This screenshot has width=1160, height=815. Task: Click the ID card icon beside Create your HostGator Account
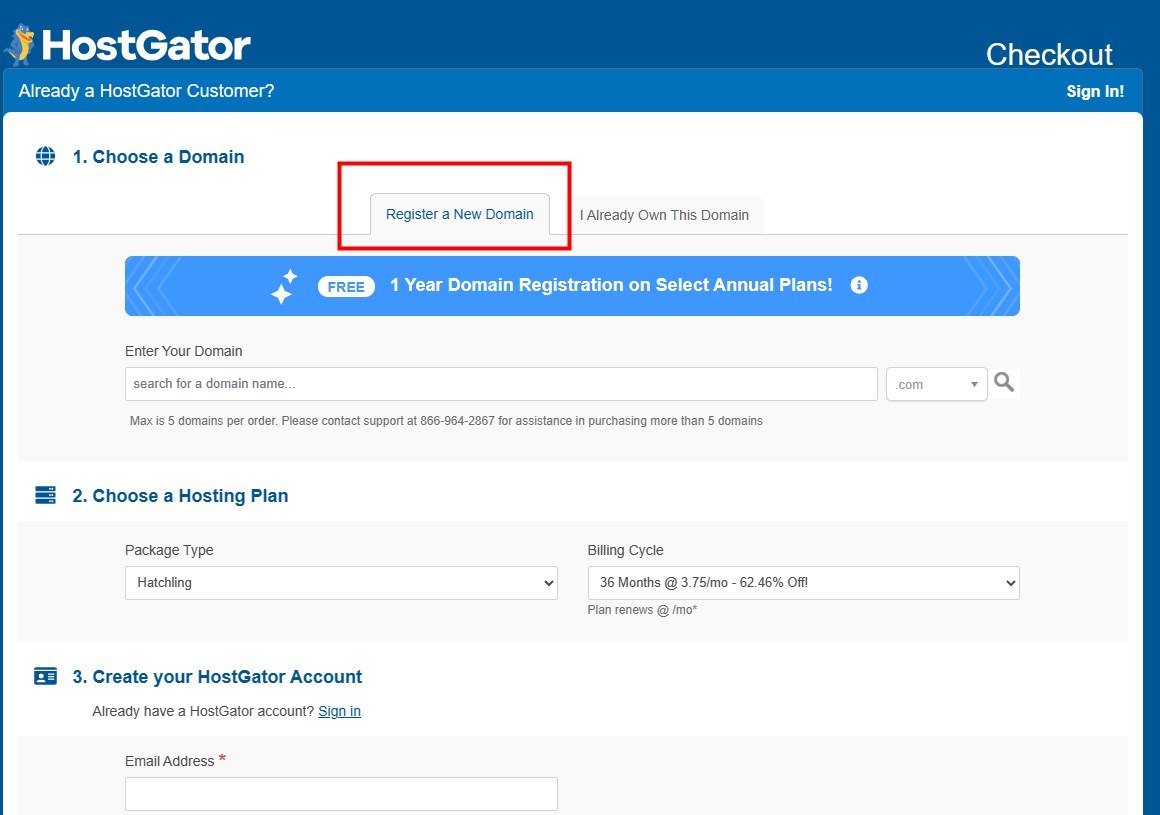[x=45, y=677]
